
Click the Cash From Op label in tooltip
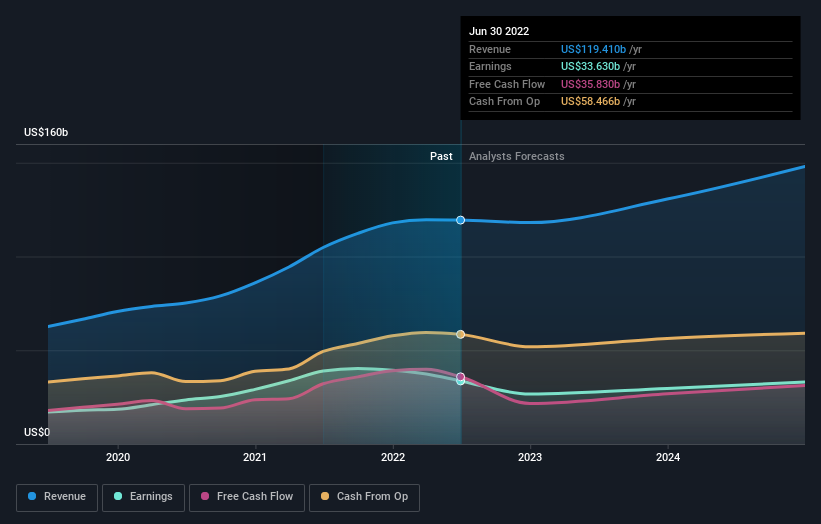(504, 102)
